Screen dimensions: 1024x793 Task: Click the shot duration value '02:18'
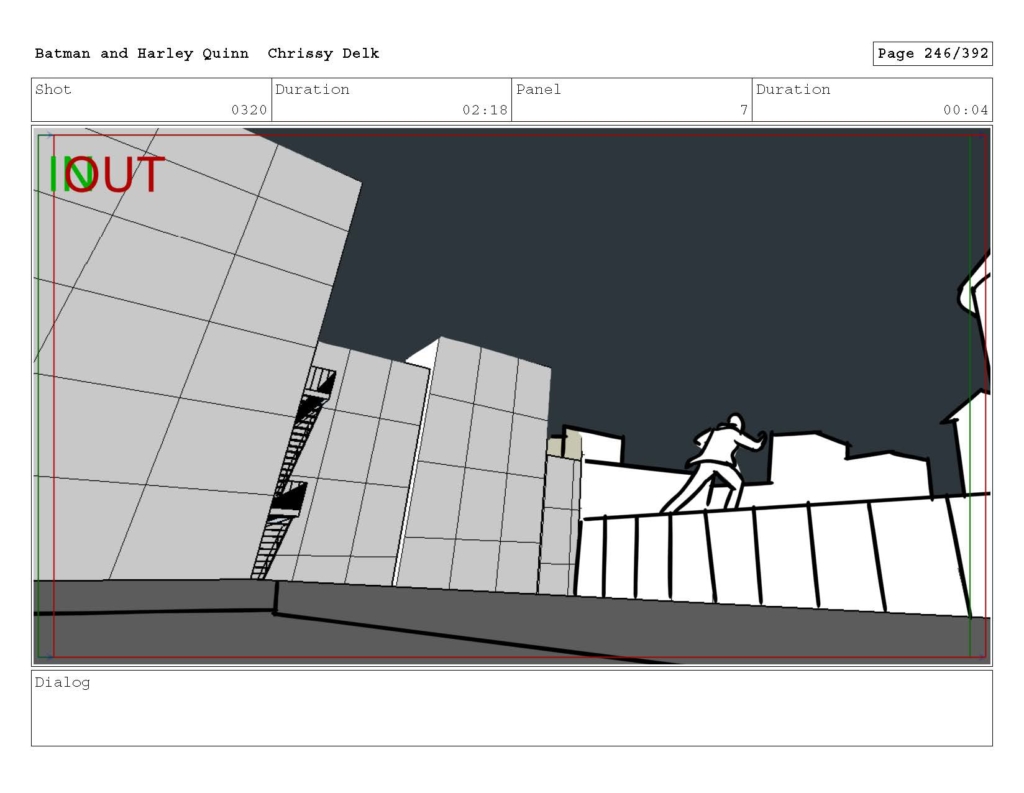click(485, 110)
